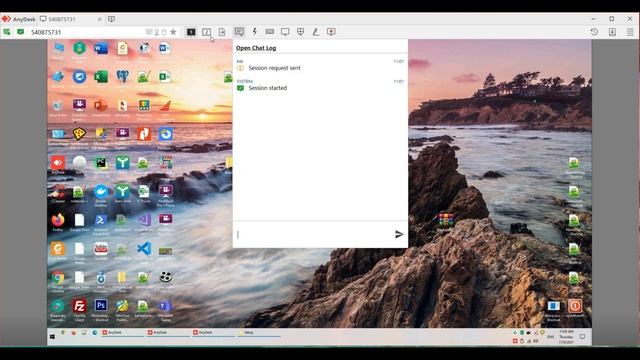Select the PowerPoint desktop icon

click(x=101, y=108)
